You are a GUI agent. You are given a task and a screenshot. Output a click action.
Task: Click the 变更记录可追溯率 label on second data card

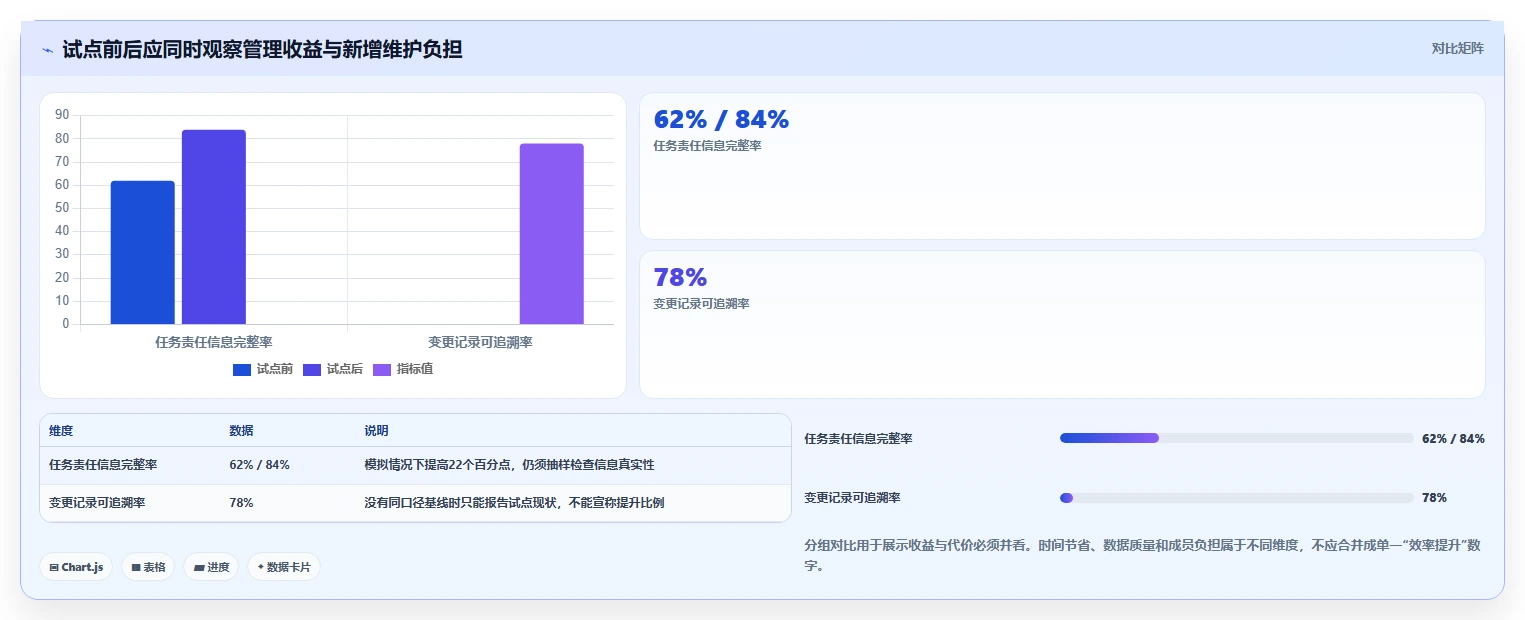click(701, 304)
